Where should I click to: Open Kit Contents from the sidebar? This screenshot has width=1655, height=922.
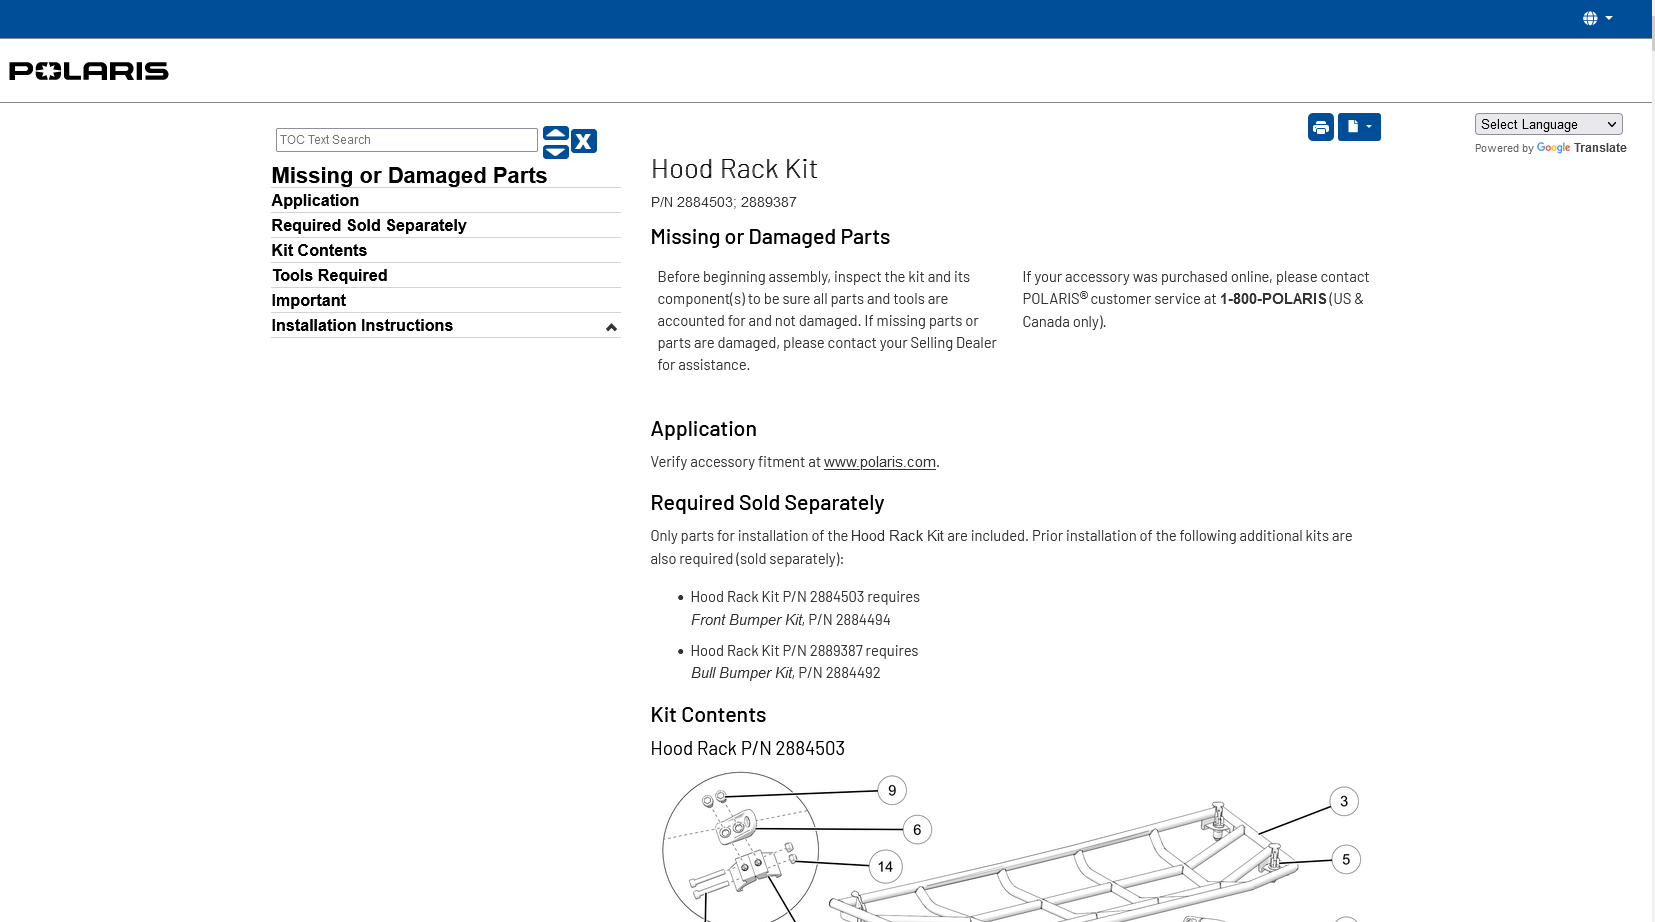(319, 251)
